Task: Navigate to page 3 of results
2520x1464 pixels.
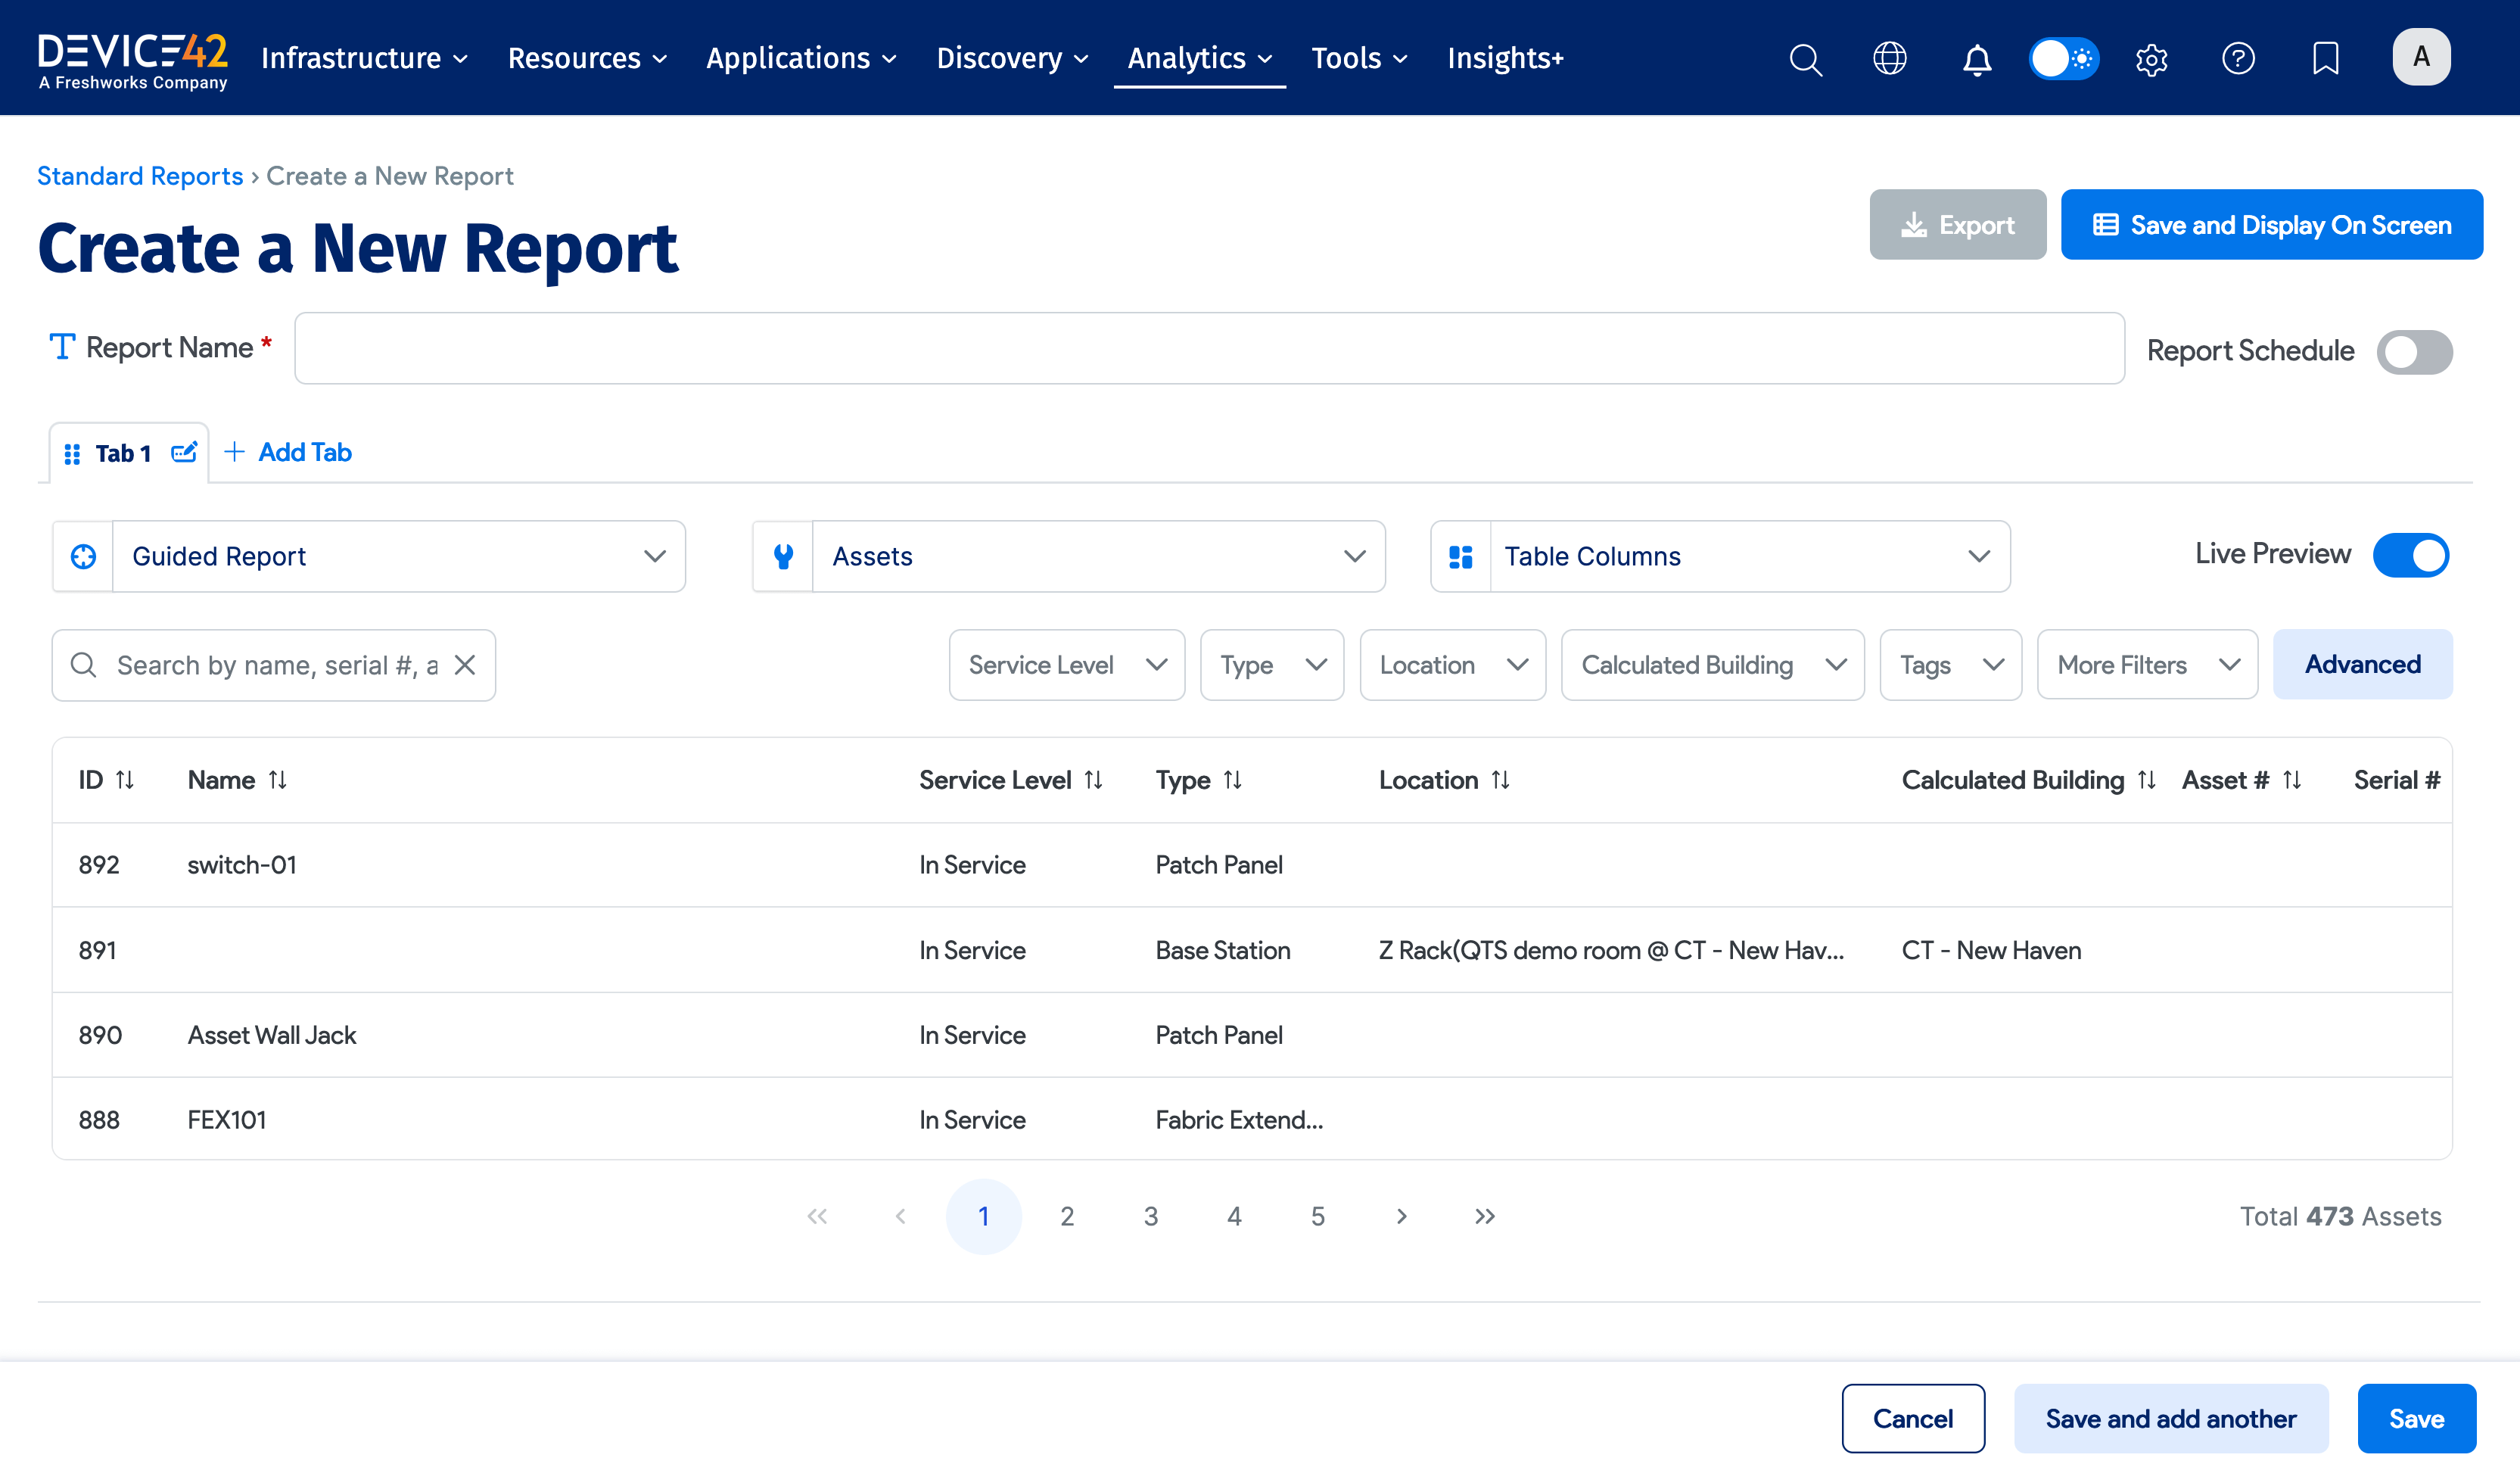Action: (1151, 1216)
